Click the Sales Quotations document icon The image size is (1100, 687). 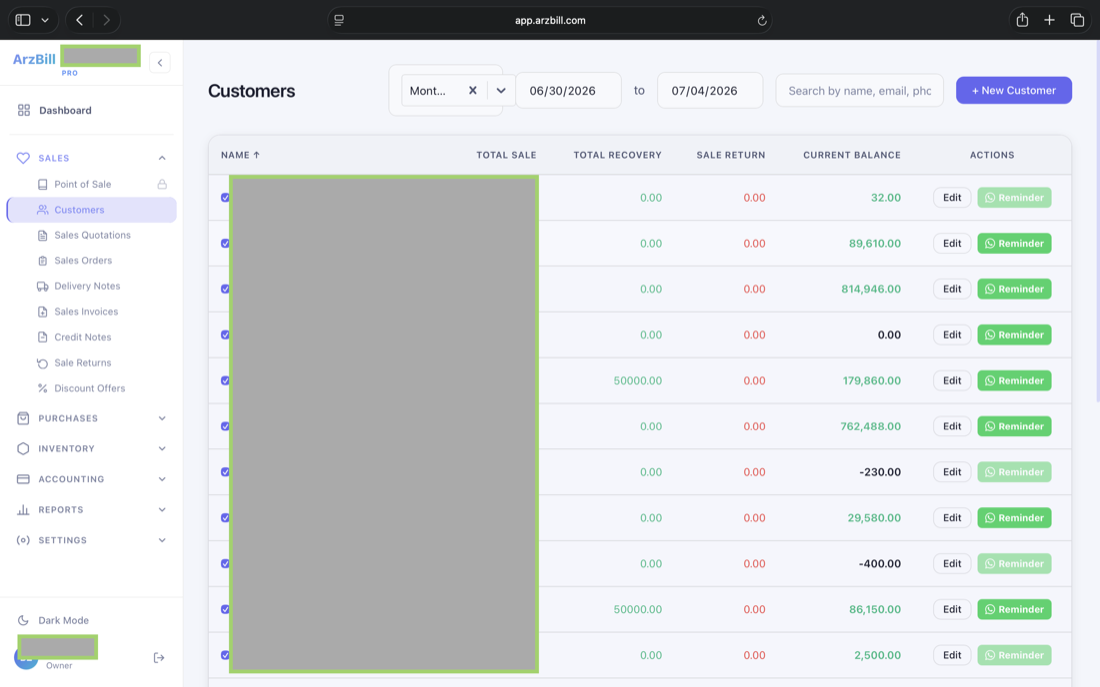(x=43, y=235)
